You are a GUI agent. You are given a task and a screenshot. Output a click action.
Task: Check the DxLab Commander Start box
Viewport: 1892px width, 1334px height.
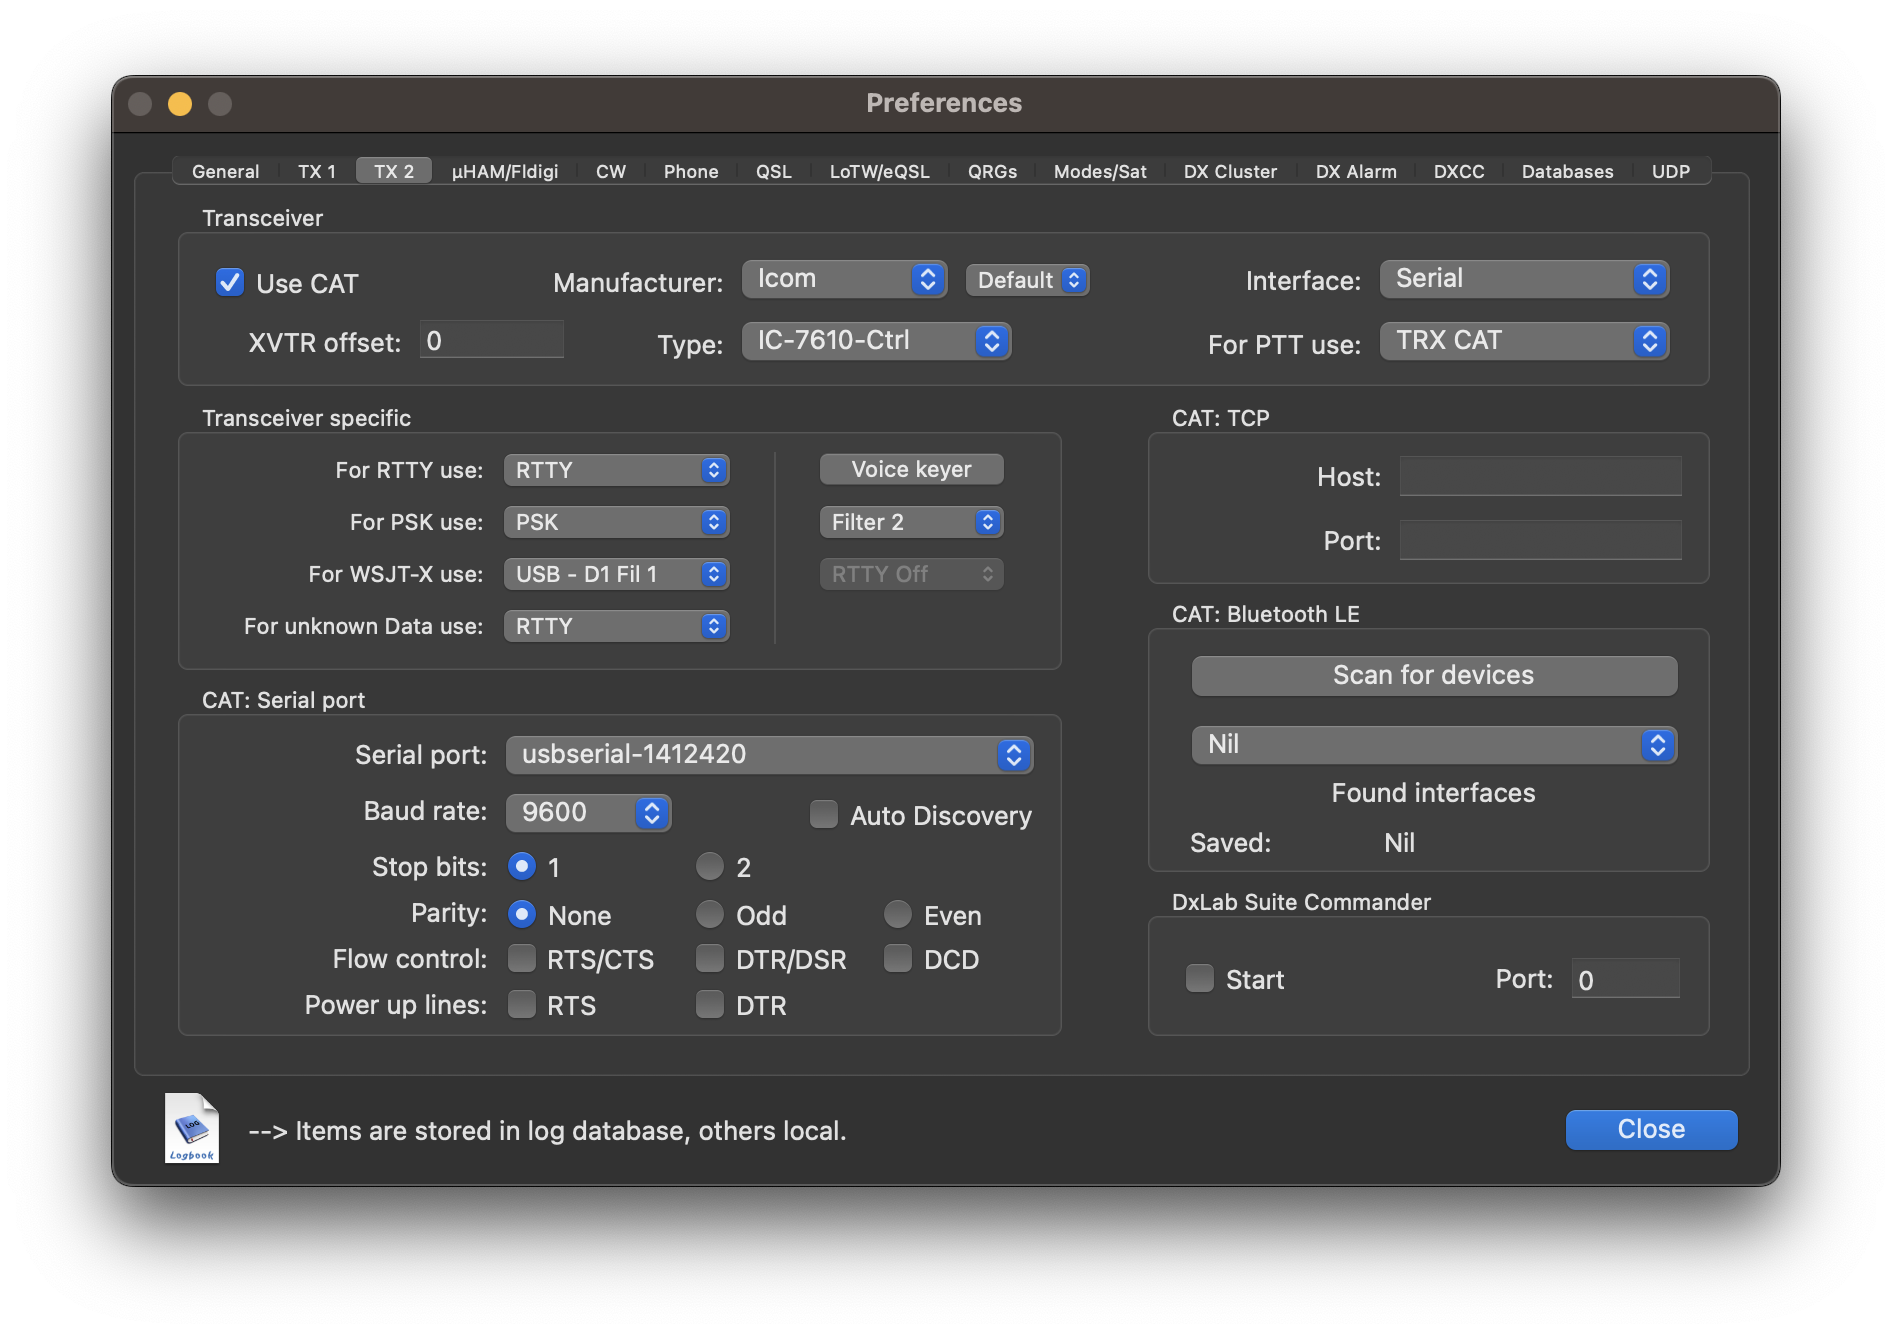point(1199,978)
